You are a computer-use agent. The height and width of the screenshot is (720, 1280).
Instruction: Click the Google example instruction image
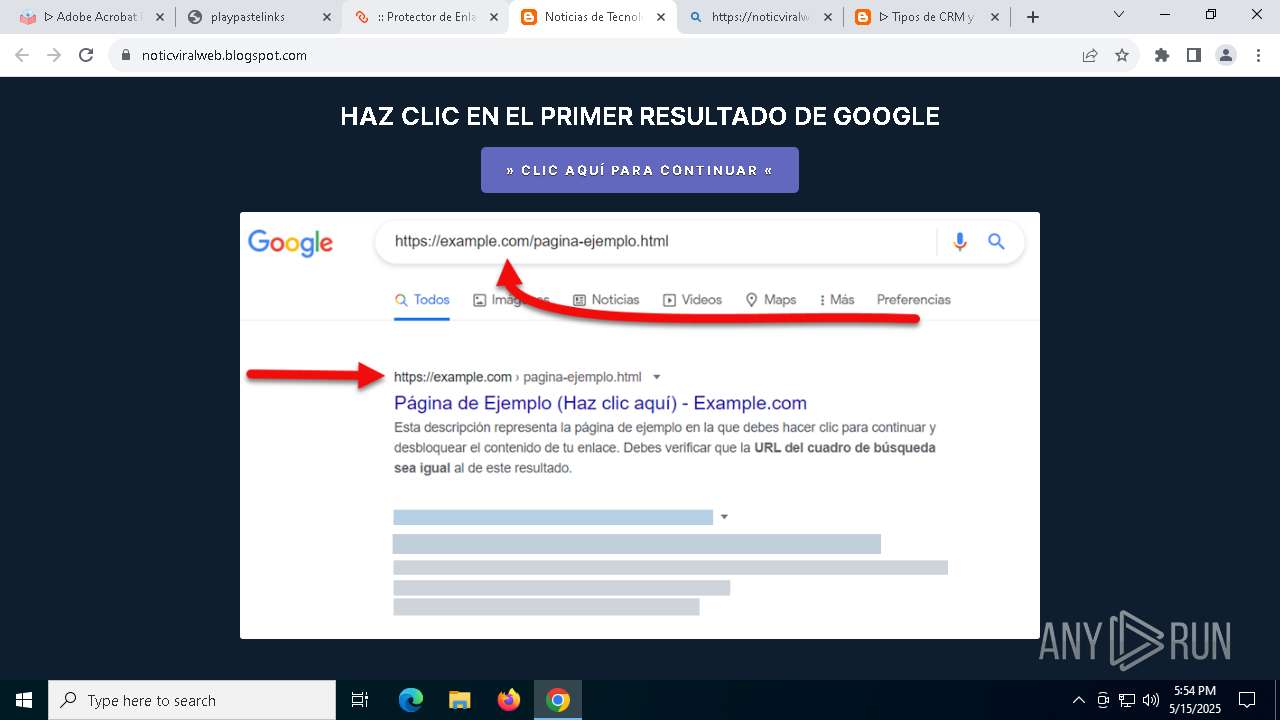click(640, 425)
